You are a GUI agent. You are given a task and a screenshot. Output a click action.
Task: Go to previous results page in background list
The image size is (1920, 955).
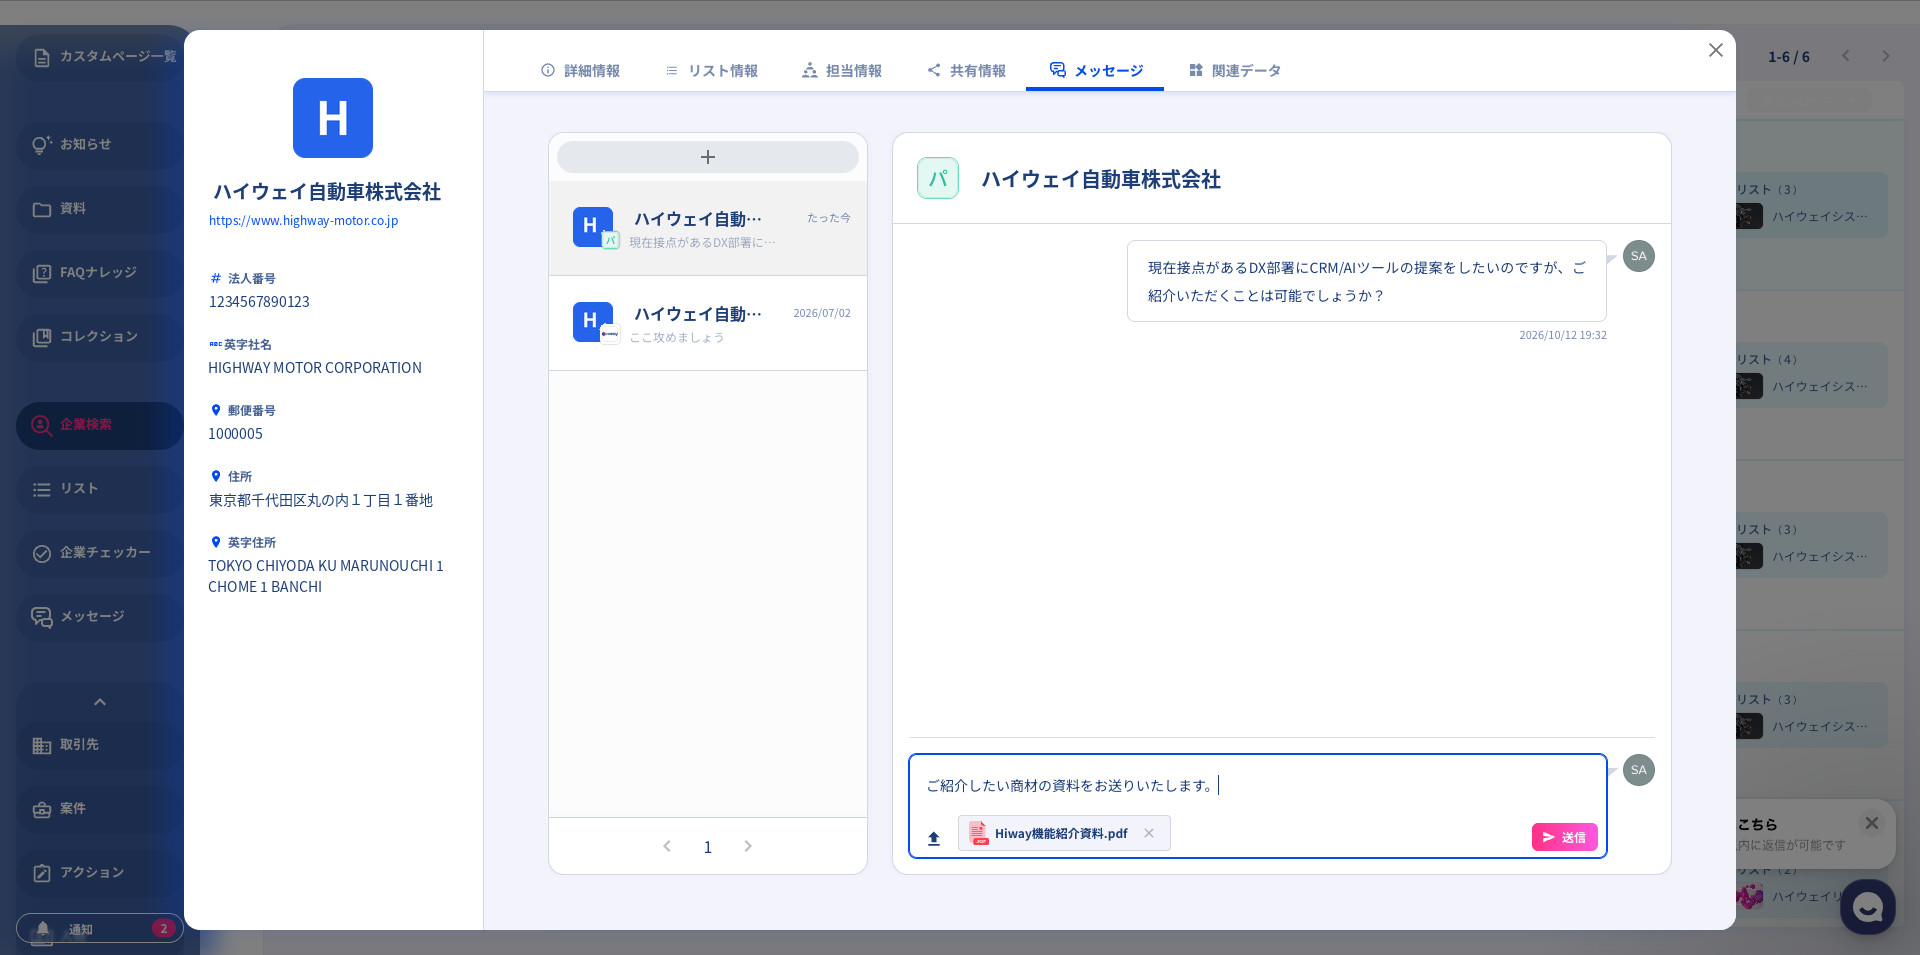(1846, 56)
